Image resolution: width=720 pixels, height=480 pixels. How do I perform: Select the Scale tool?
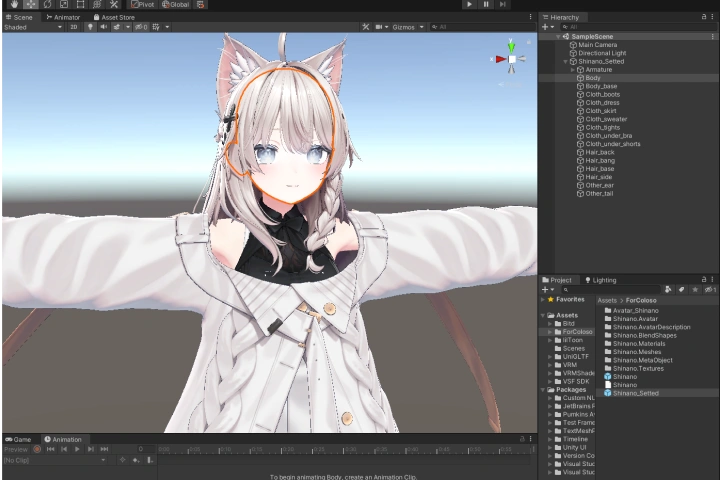64,4
